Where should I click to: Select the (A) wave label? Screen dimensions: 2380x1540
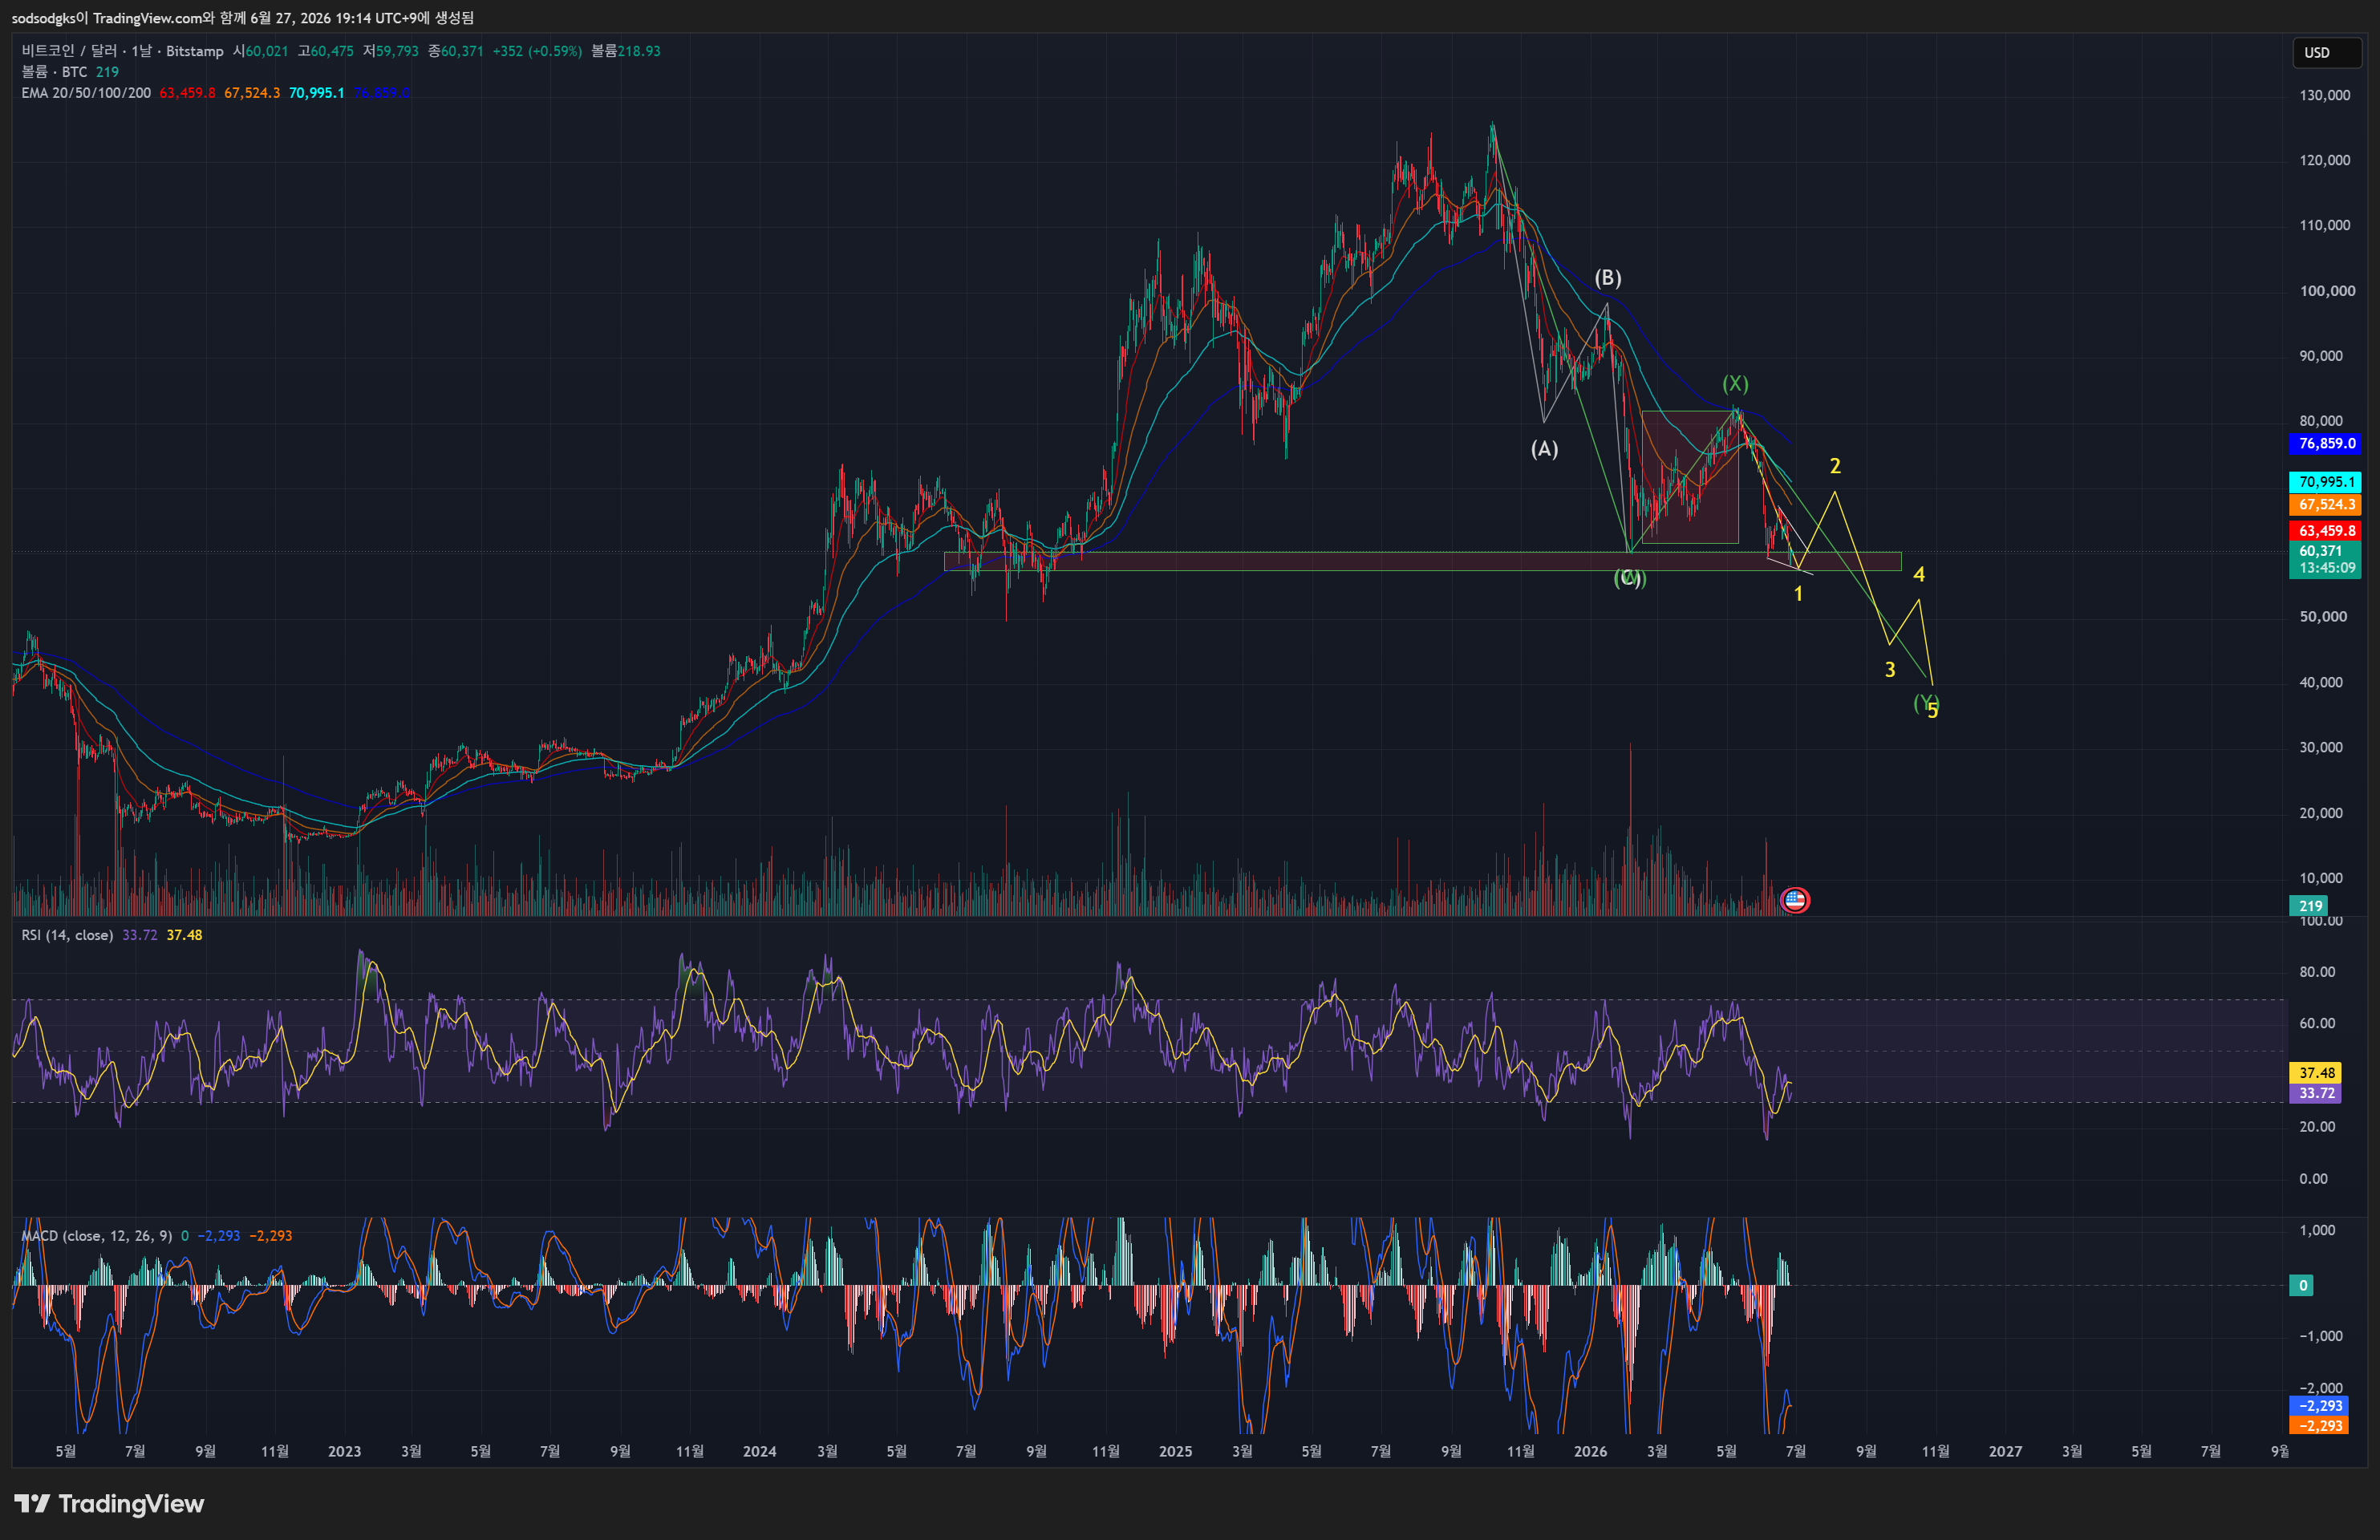(x=1545, y=449)
